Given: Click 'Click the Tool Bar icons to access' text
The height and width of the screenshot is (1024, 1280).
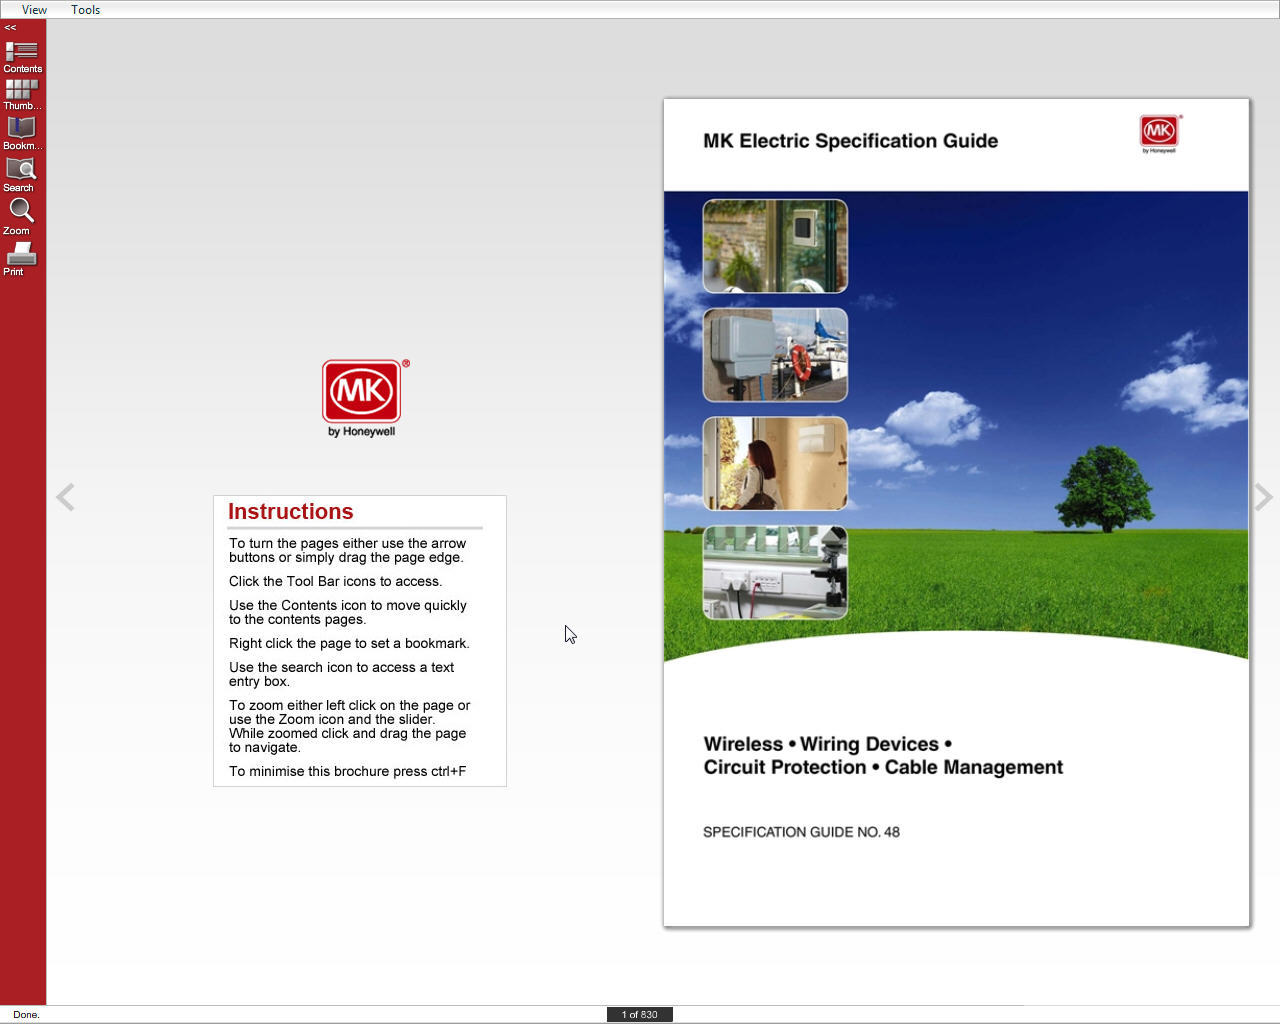Looking at the screenshot, I should click(335, 581).
